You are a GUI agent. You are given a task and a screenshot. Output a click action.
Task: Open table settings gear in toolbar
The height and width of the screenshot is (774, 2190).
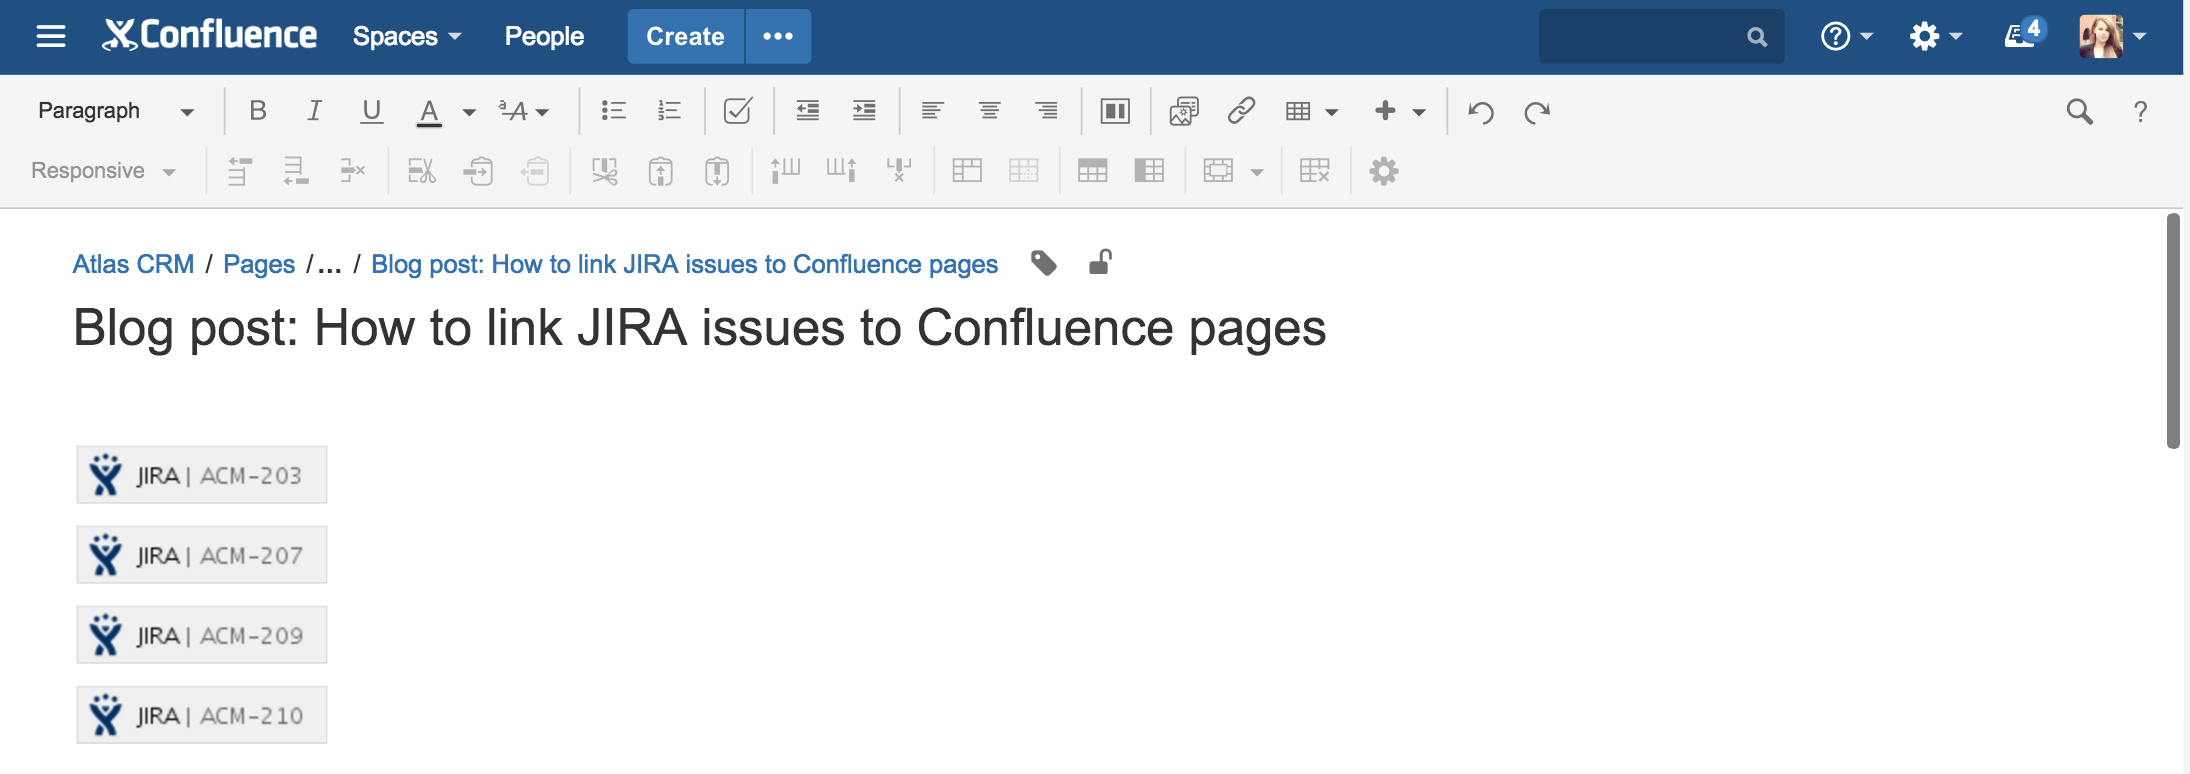pyautogui.click(x=1384, y=171)
